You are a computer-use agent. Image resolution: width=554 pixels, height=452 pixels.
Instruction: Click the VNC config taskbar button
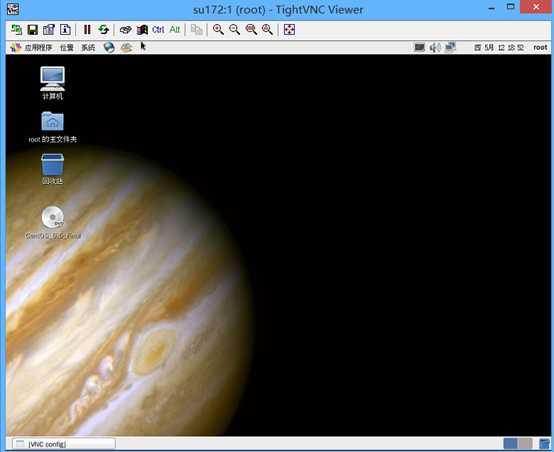(64, 444)
